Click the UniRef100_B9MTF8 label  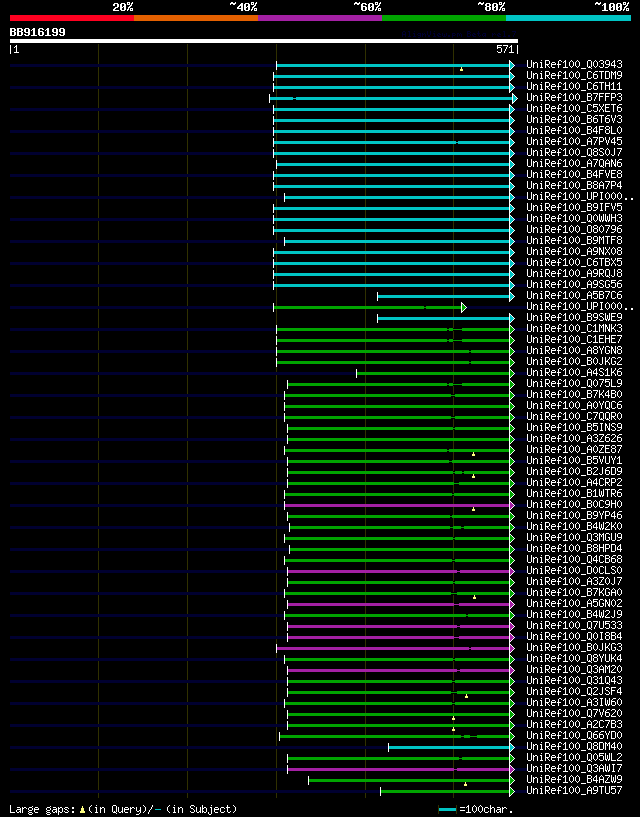click(574, 240)
